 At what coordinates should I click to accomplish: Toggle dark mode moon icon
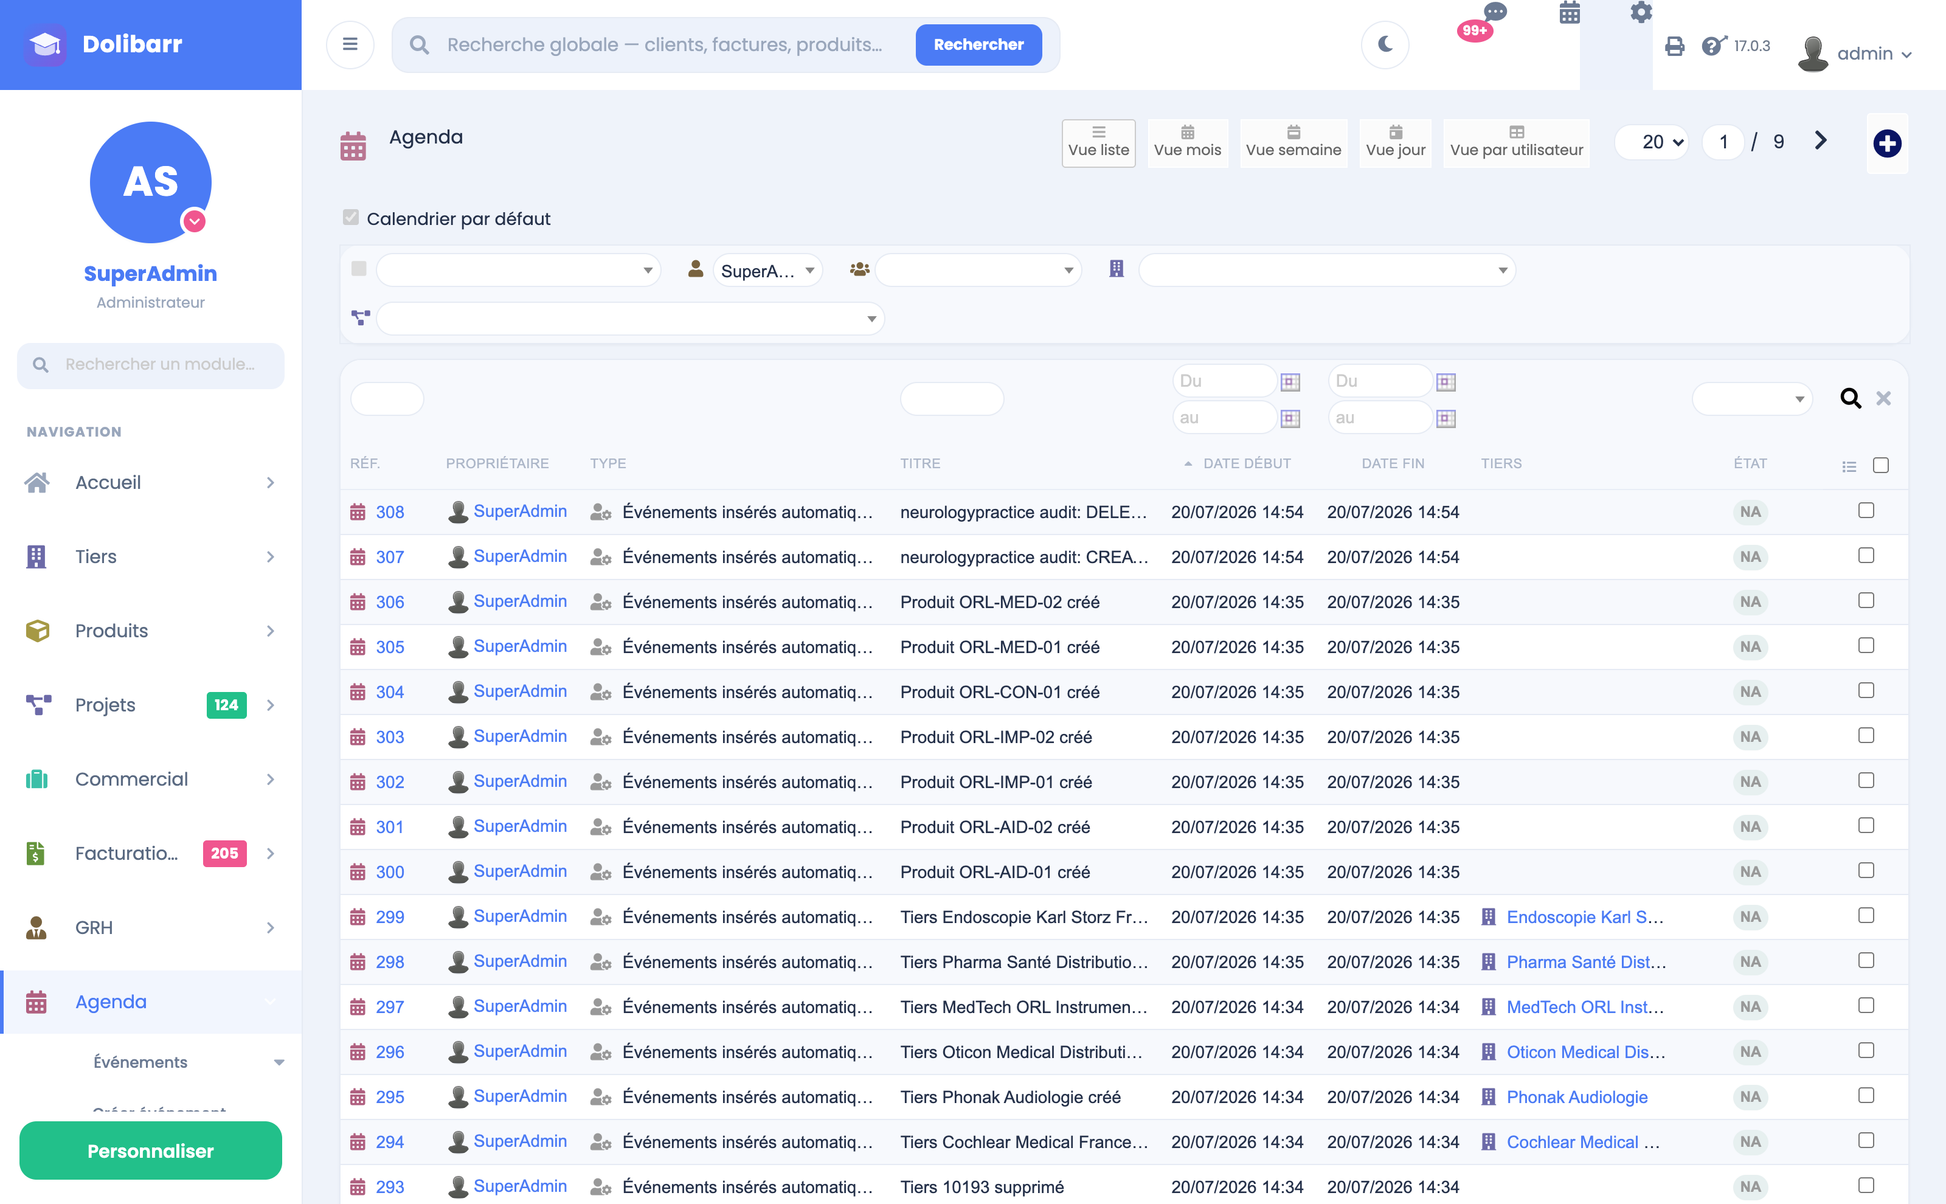point(1385,44)
